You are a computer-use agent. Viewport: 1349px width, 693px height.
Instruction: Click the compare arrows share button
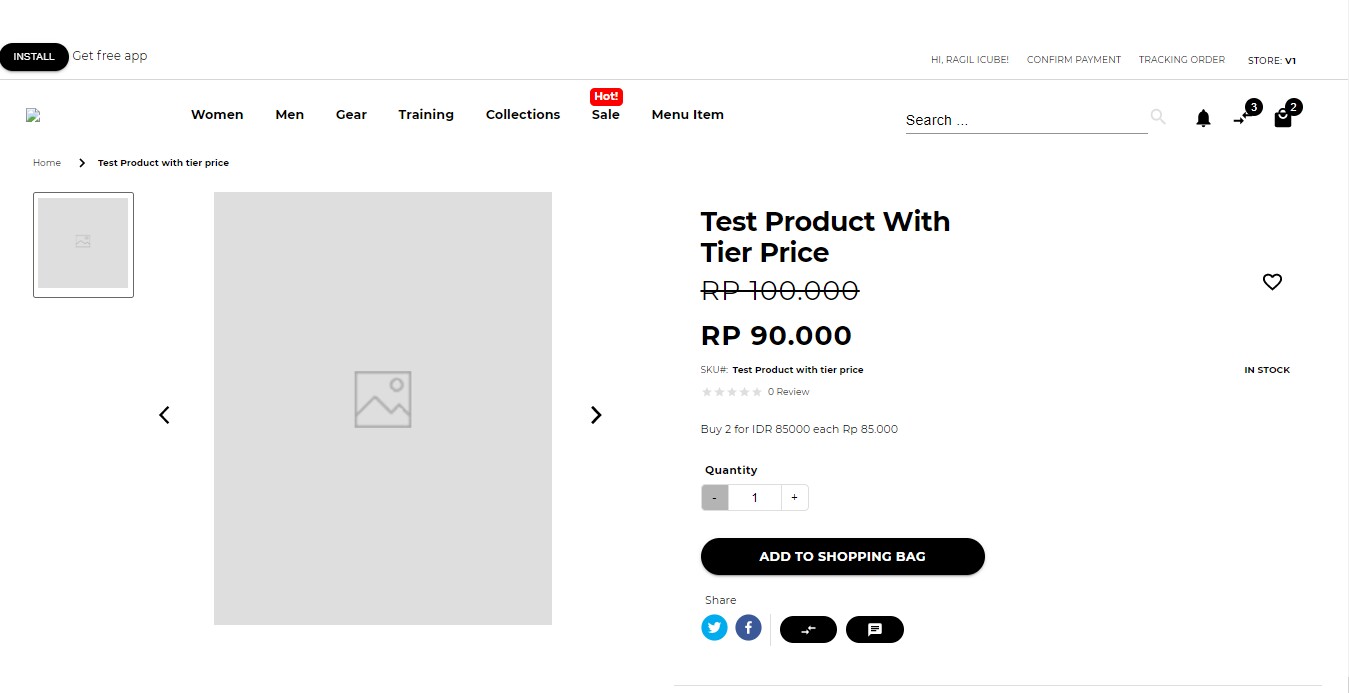click(x=808, y=629)
